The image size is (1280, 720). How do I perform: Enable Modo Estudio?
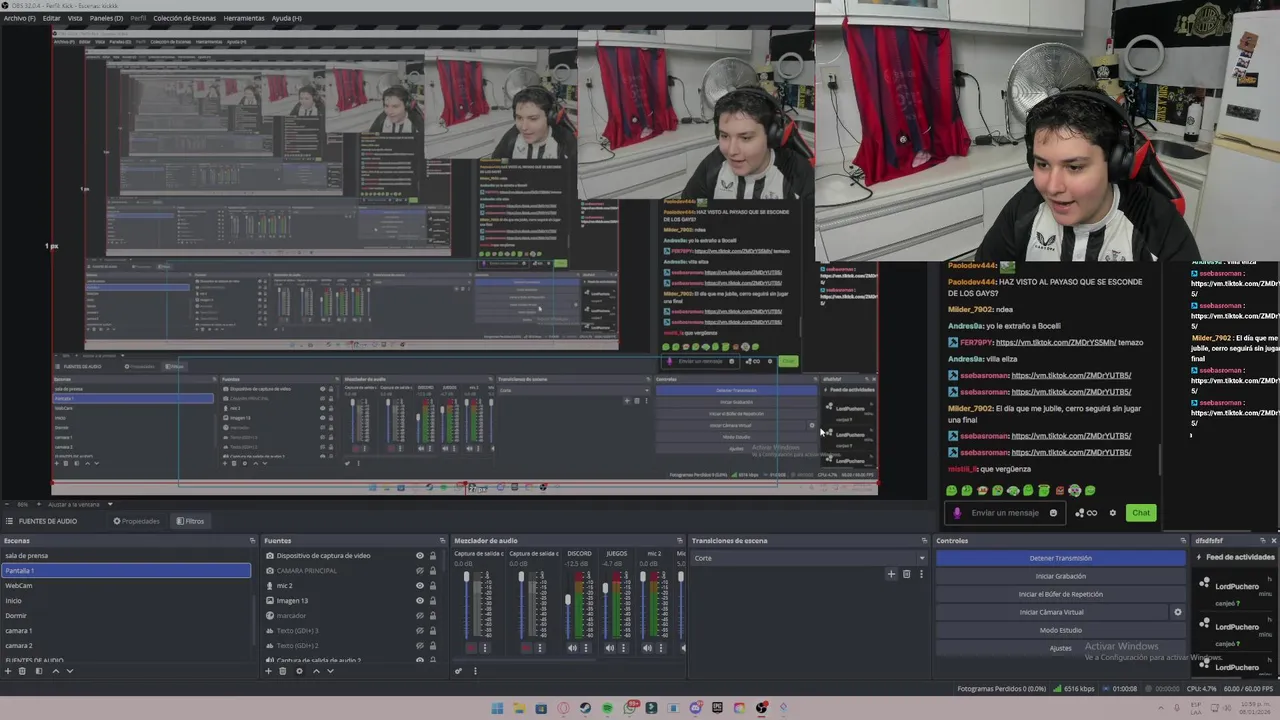click(x=1060, y=630)
